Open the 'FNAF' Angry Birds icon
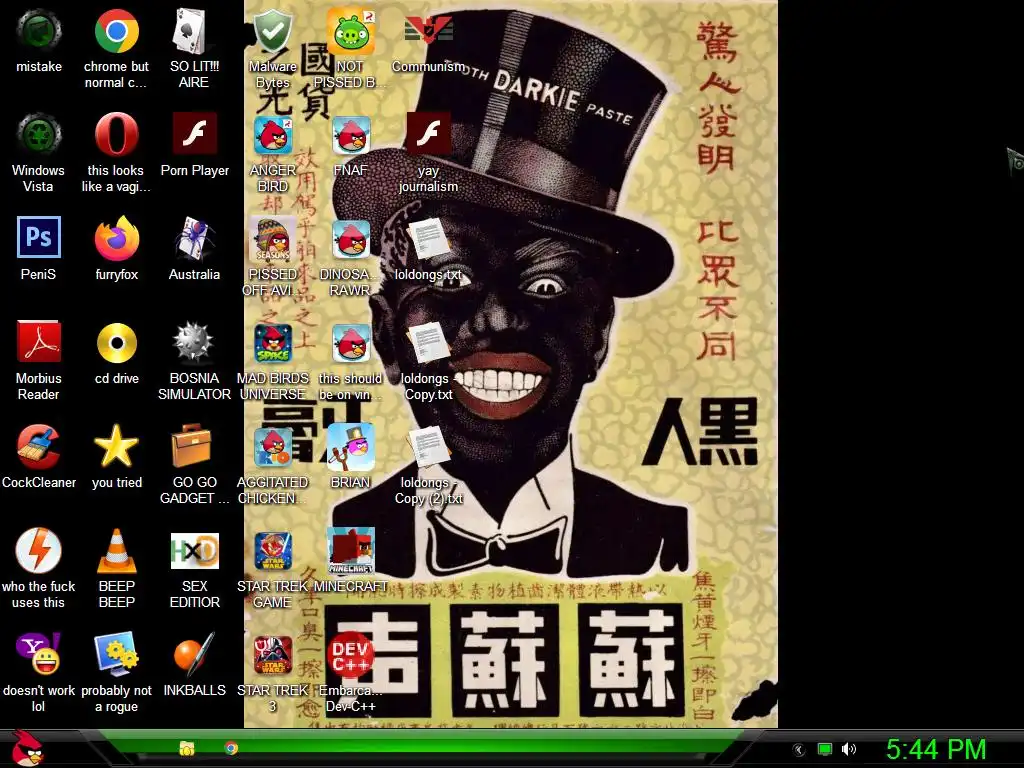 [x=351, y=136]
